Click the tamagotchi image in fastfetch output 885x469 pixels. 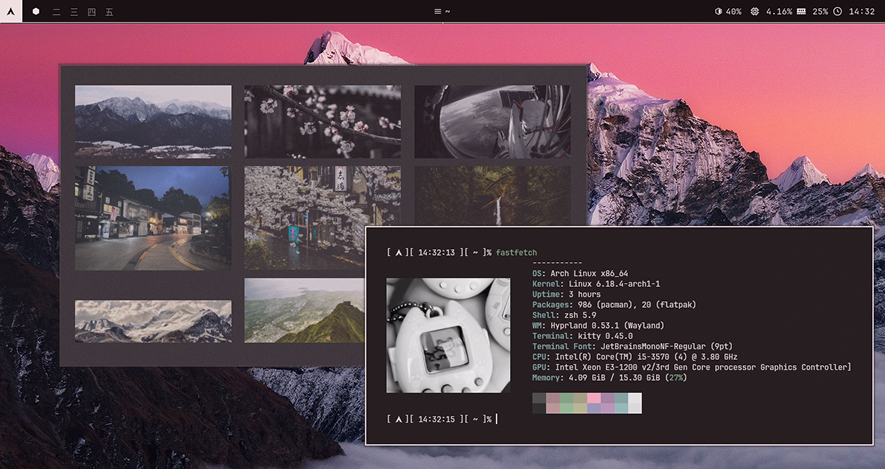coord(448,335)
